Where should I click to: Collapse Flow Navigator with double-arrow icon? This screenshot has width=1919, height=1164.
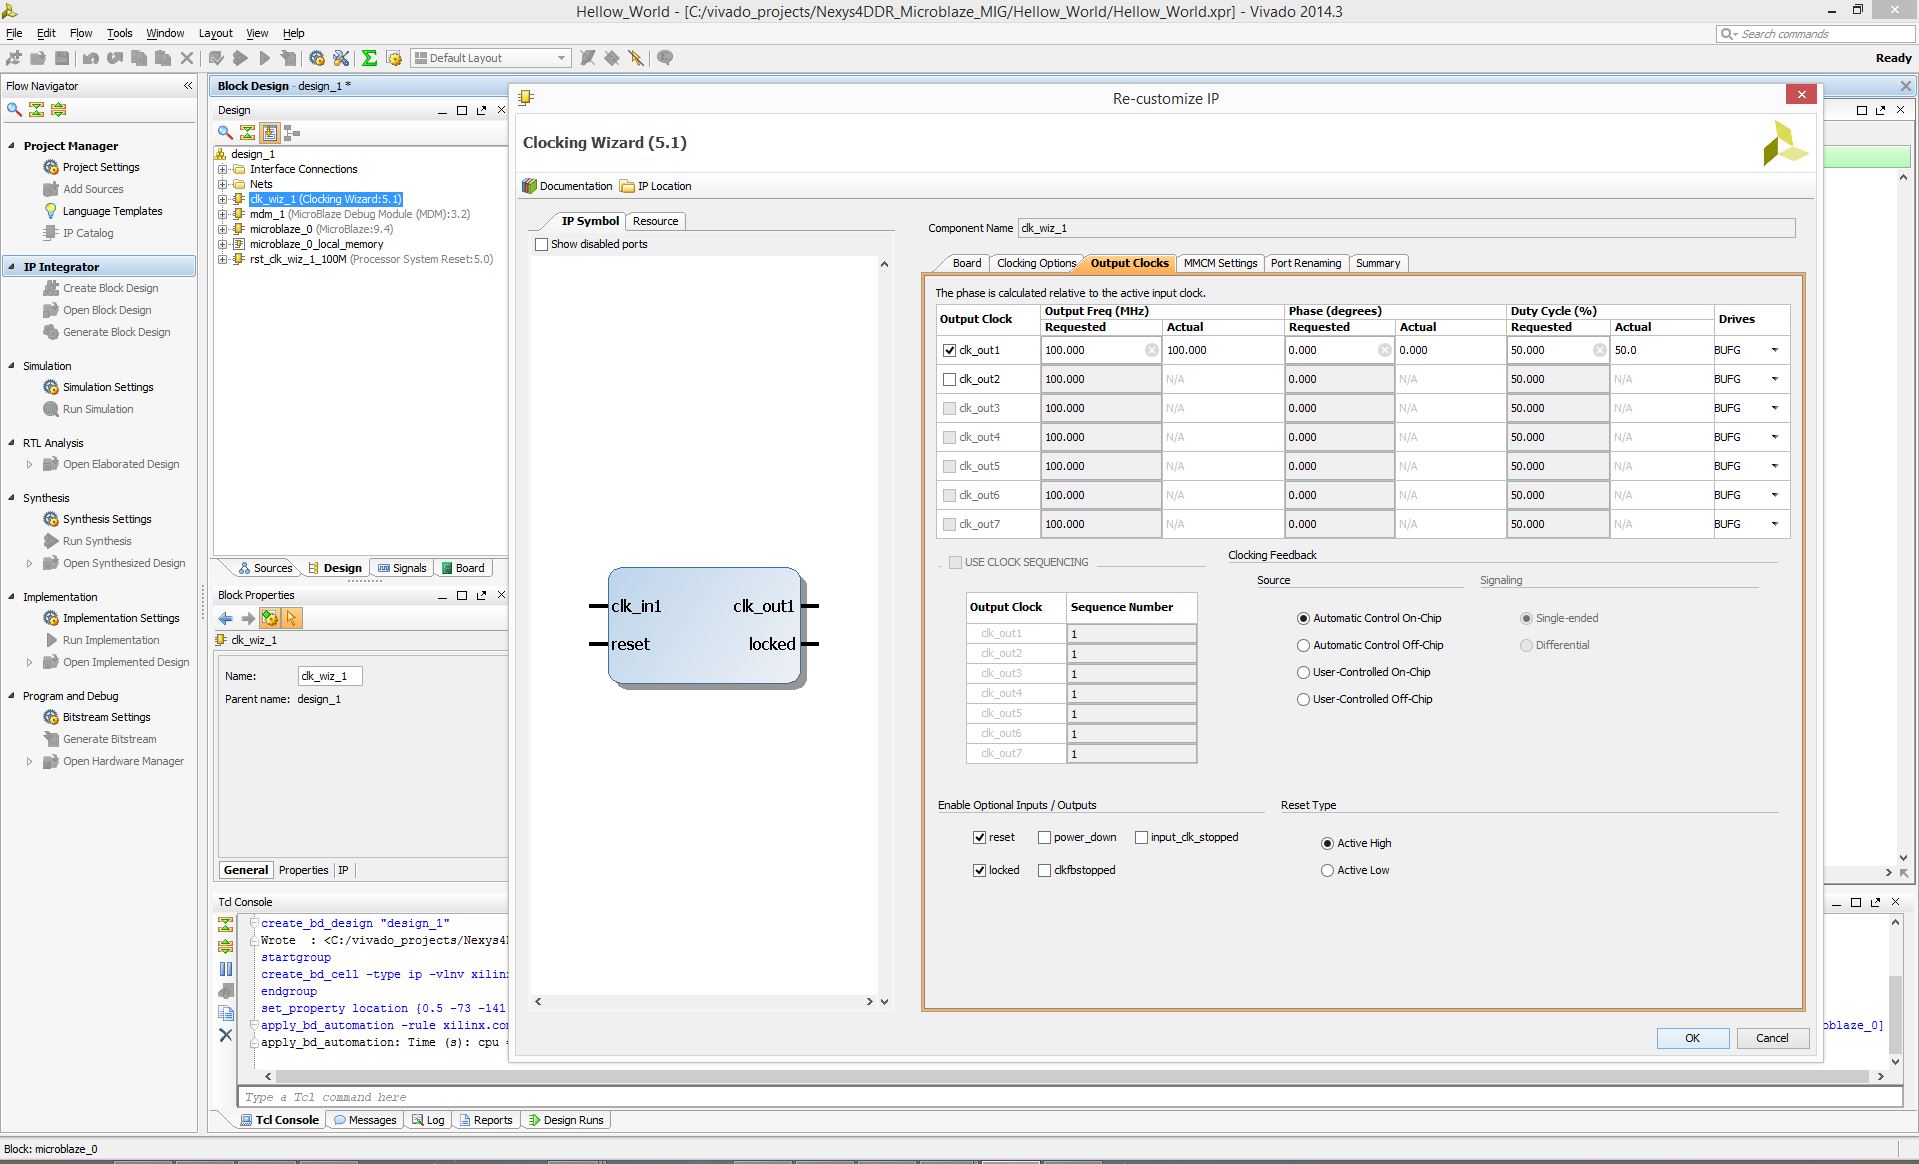coord(188,86)
